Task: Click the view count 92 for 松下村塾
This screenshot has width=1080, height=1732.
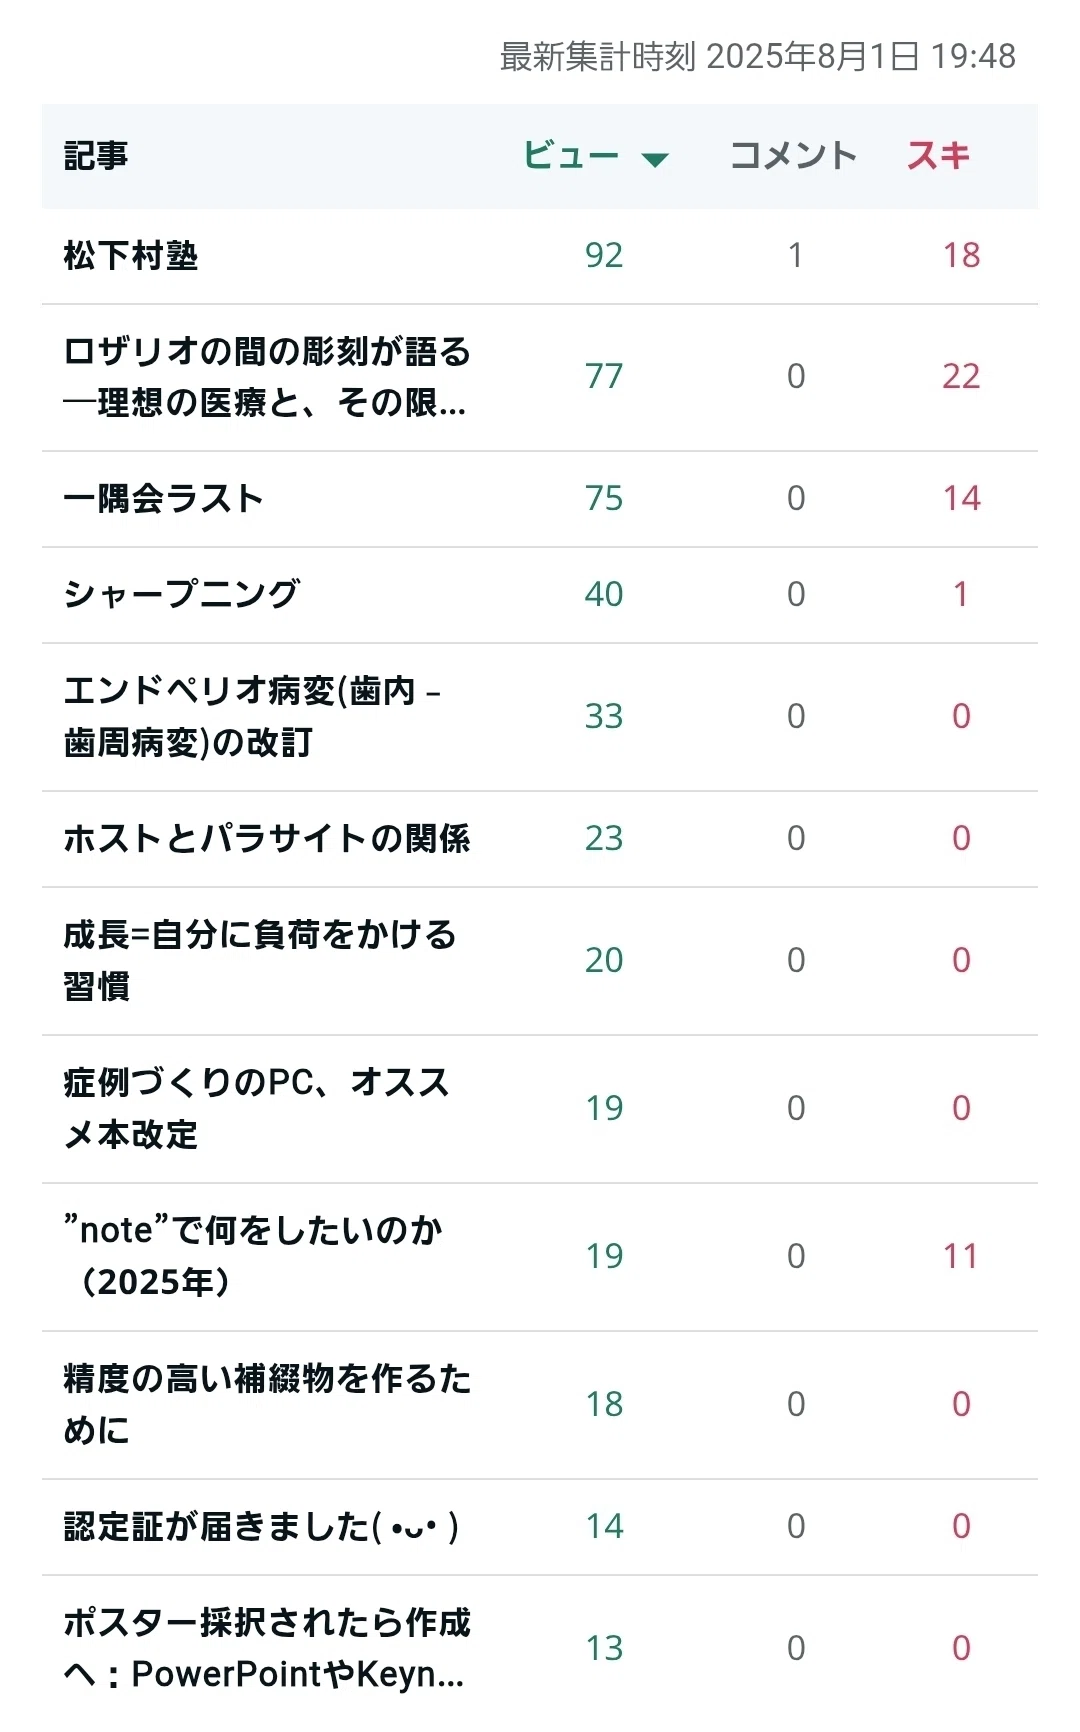Action: point(604,256)
